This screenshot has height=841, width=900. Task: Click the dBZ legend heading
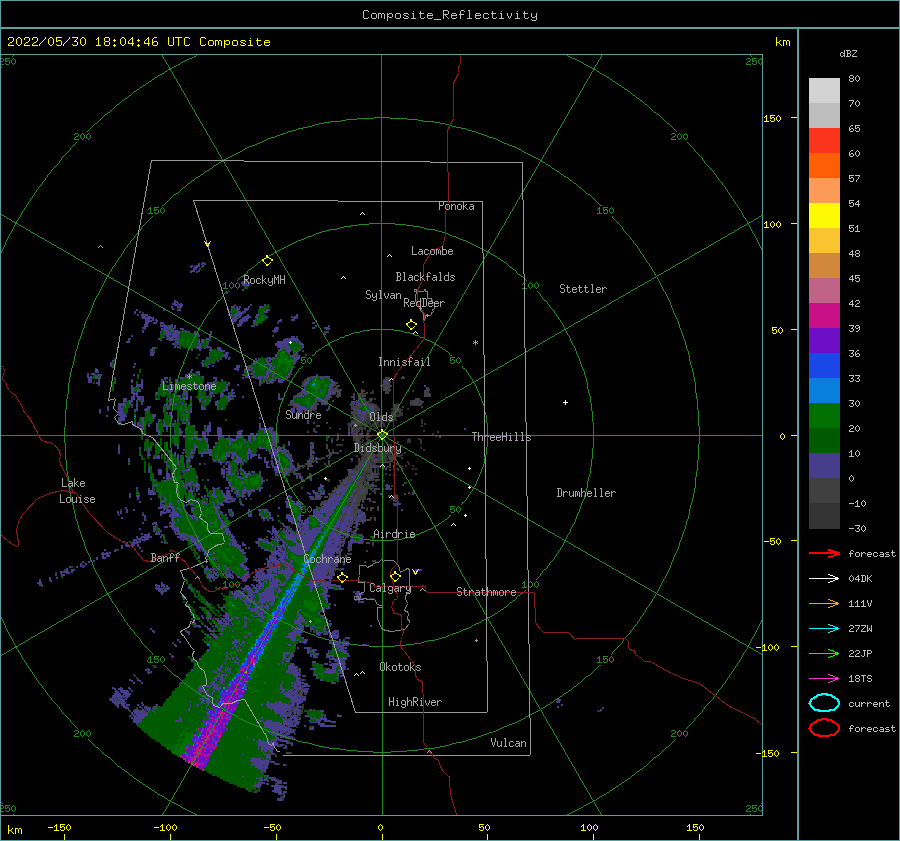pos(848,53)
